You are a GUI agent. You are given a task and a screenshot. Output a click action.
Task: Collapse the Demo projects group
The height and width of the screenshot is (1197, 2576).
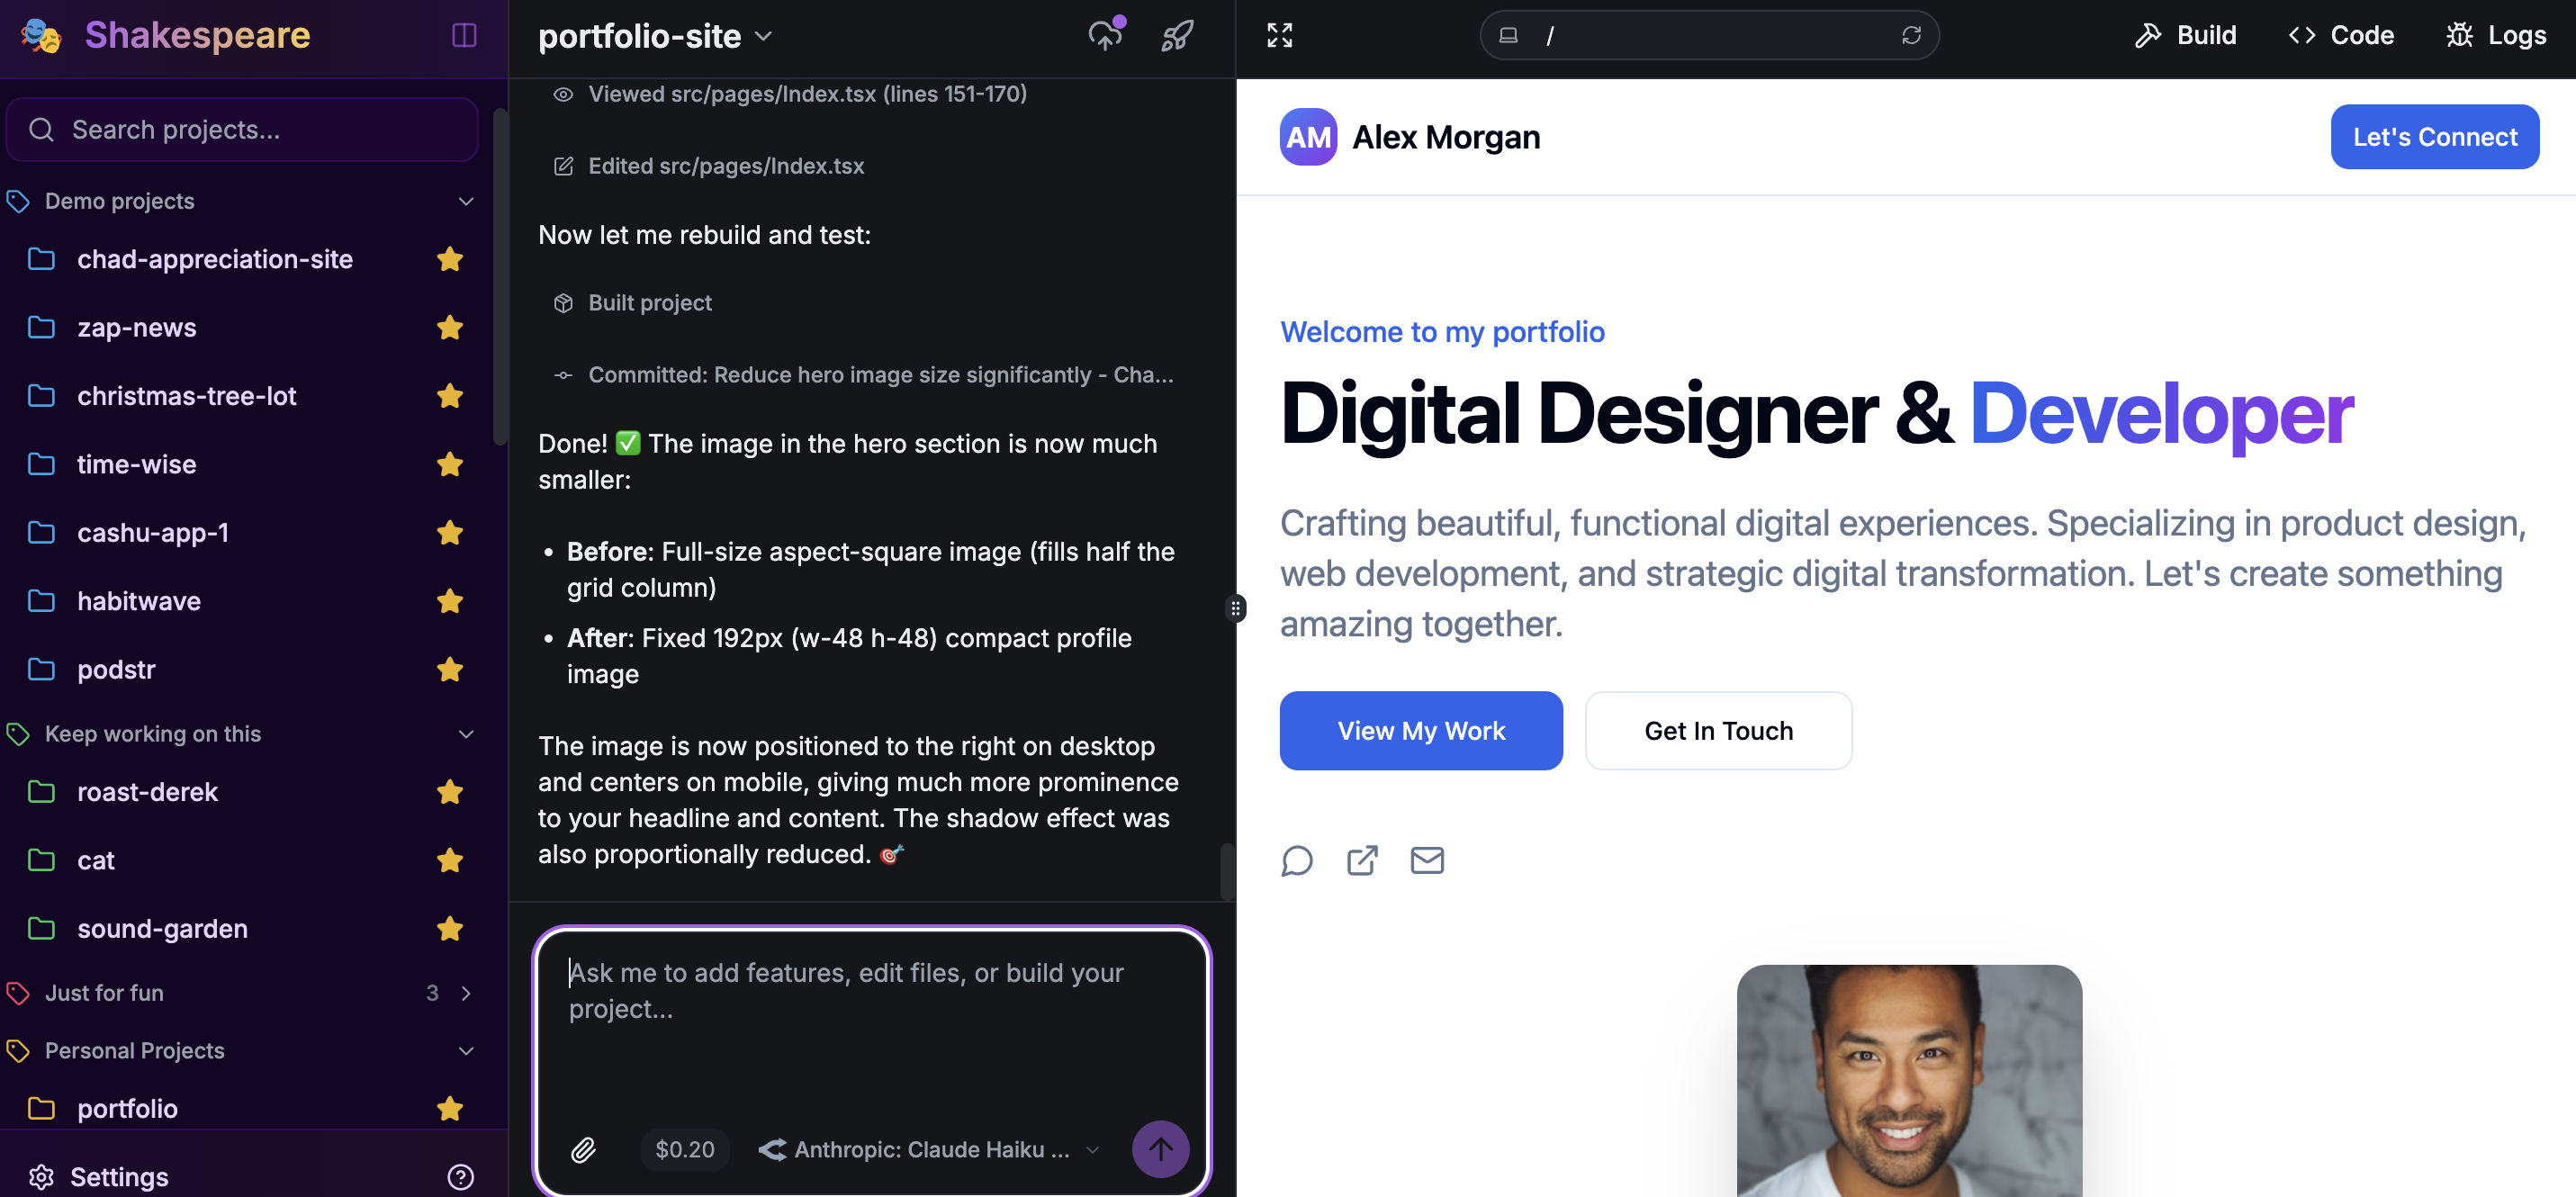[466, 201]
